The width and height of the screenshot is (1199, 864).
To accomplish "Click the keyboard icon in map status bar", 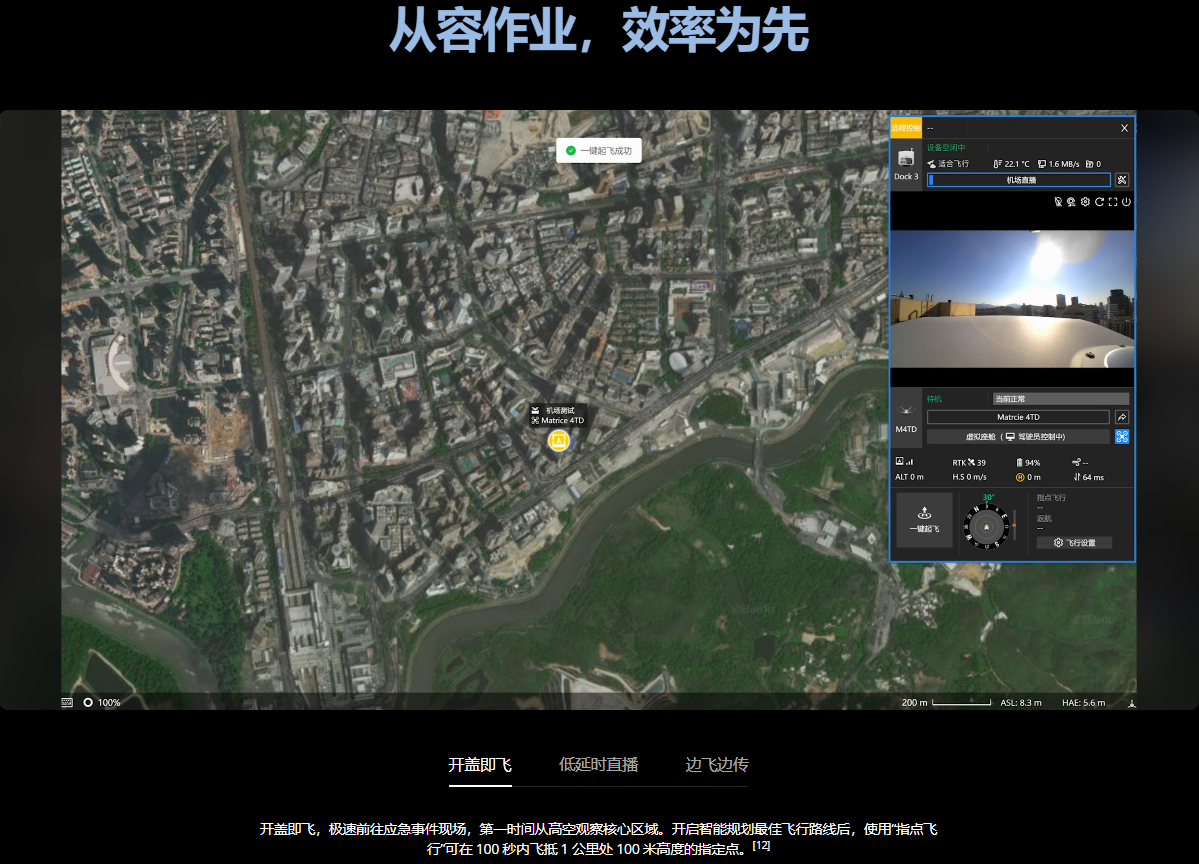I will coord(67,702).
